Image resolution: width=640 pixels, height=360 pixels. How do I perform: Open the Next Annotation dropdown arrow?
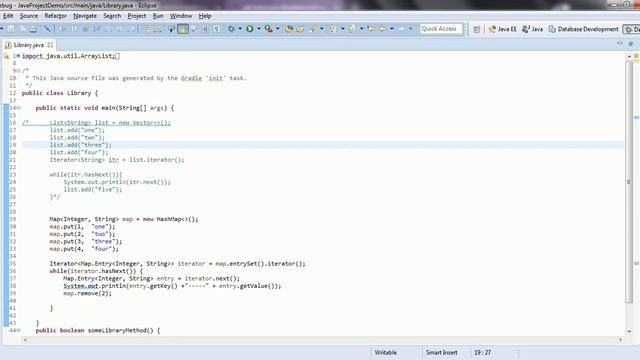click(342, 29)
